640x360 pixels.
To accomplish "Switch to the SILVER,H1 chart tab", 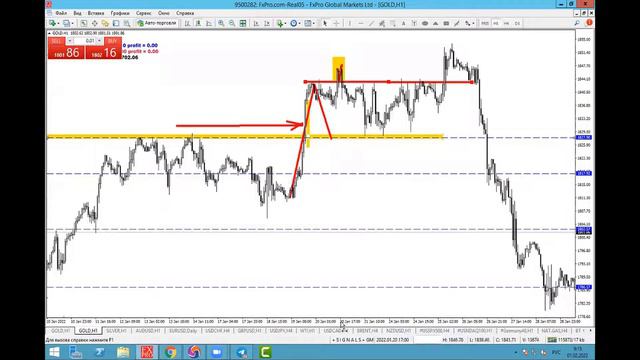I will coord(116,331).
